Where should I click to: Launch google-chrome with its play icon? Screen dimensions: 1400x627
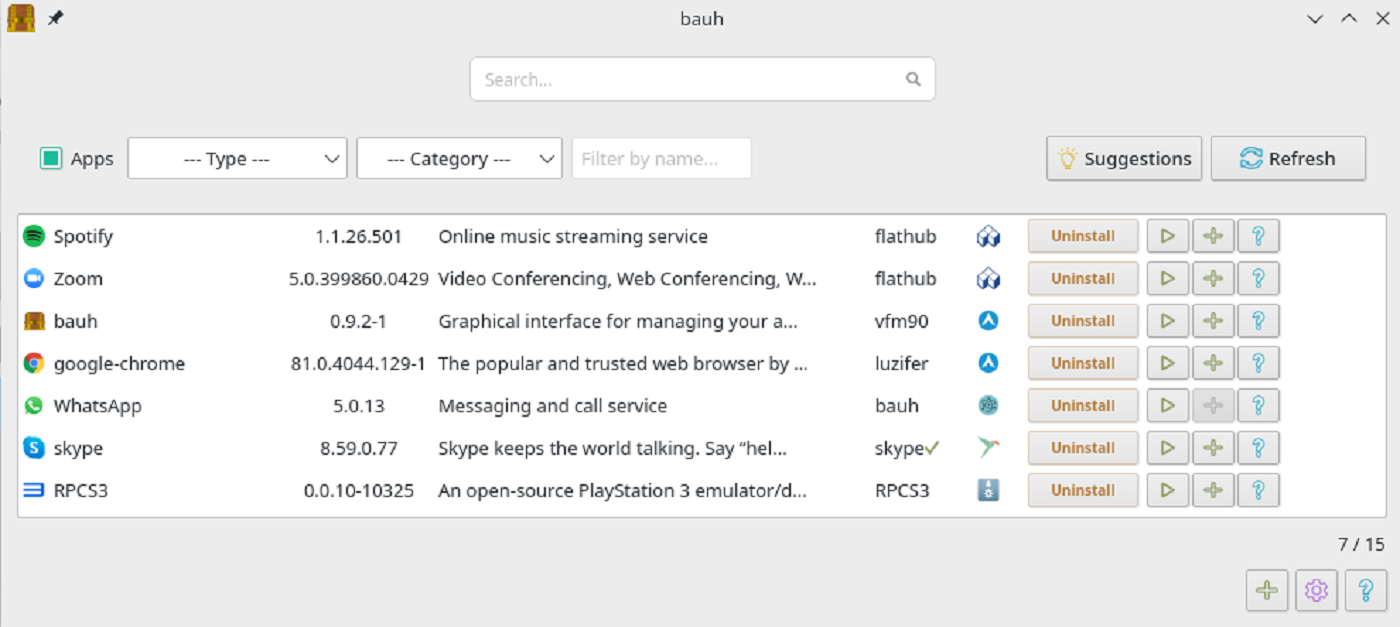[x=1167, y=363]
